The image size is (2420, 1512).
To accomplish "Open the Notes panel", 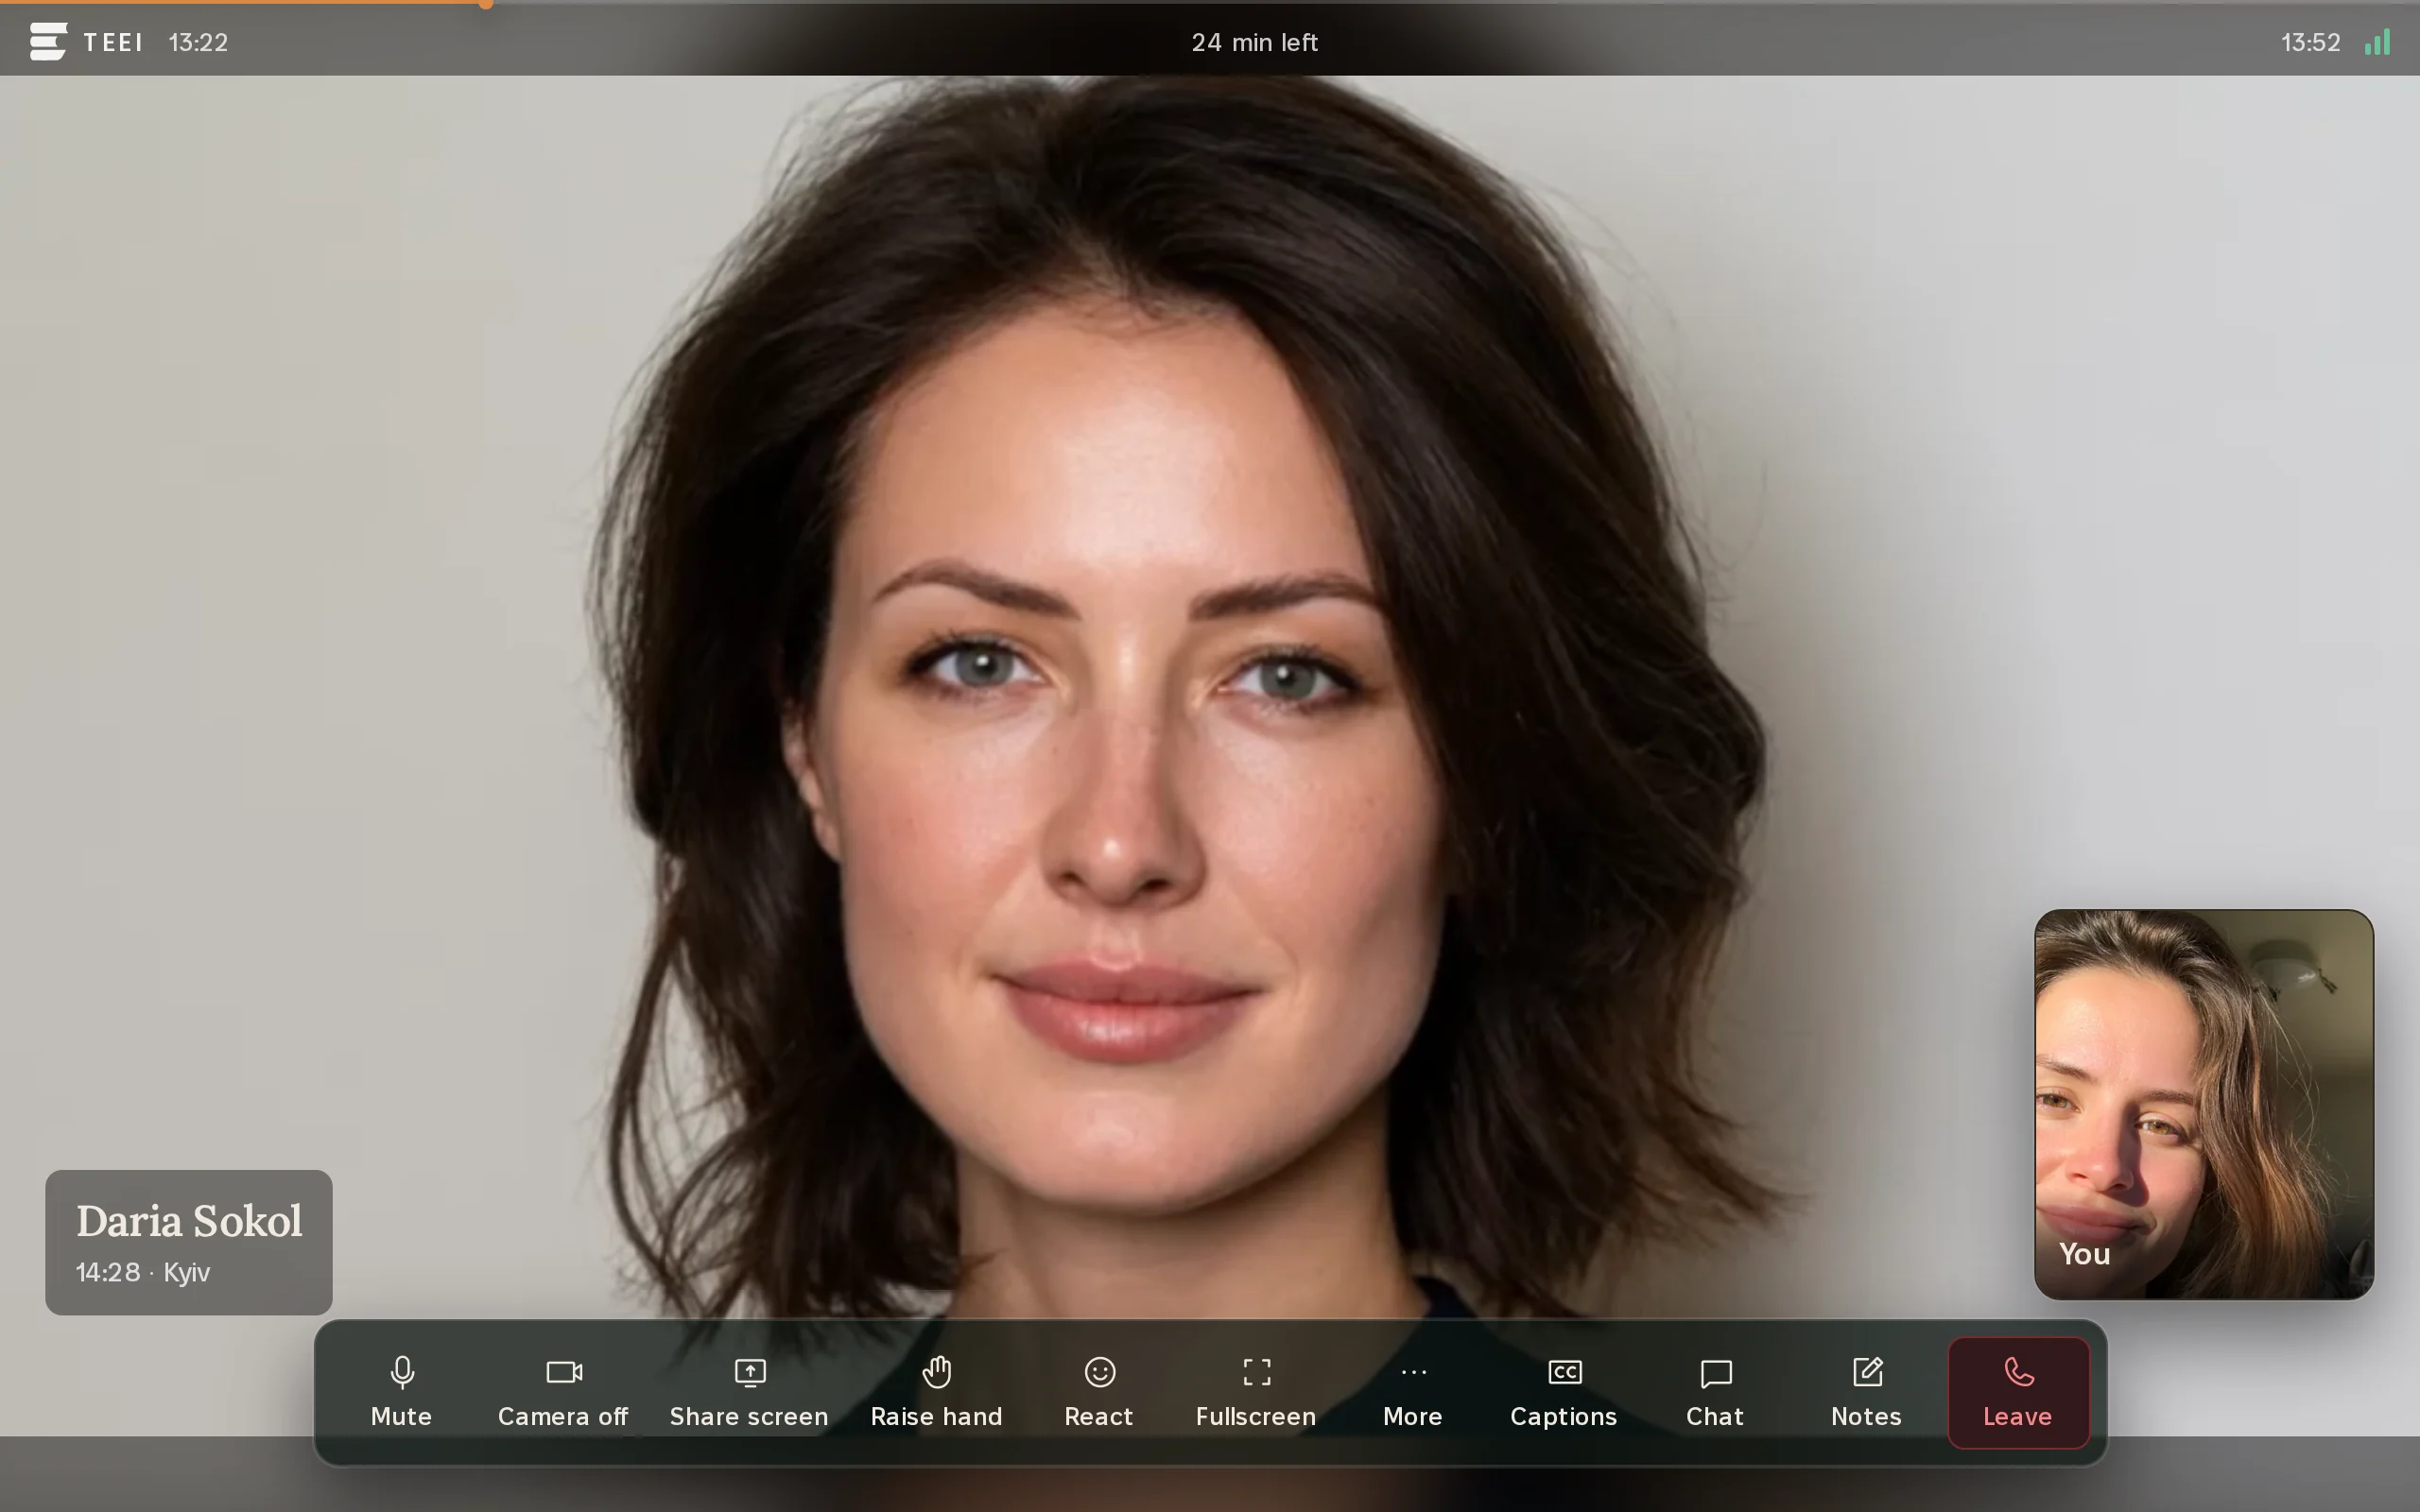I will click(1866, 1392).
